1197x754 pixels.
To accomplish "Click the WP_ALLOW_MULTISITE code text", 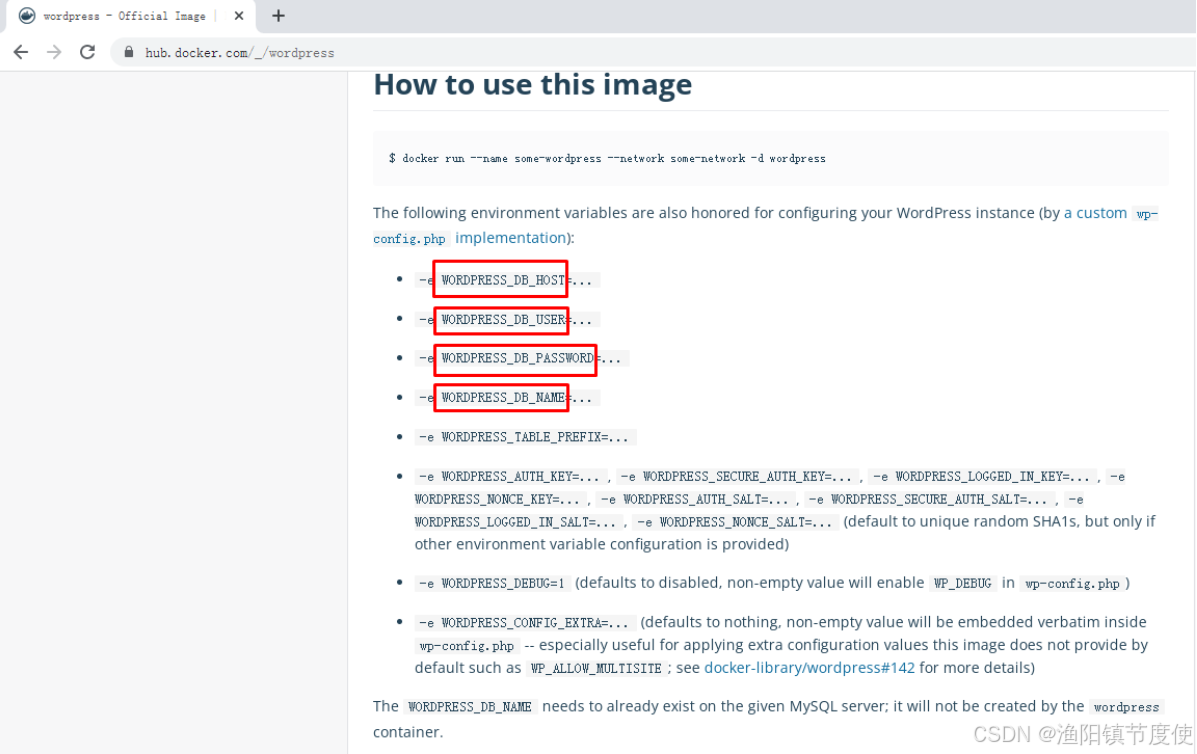I will 595,669.
